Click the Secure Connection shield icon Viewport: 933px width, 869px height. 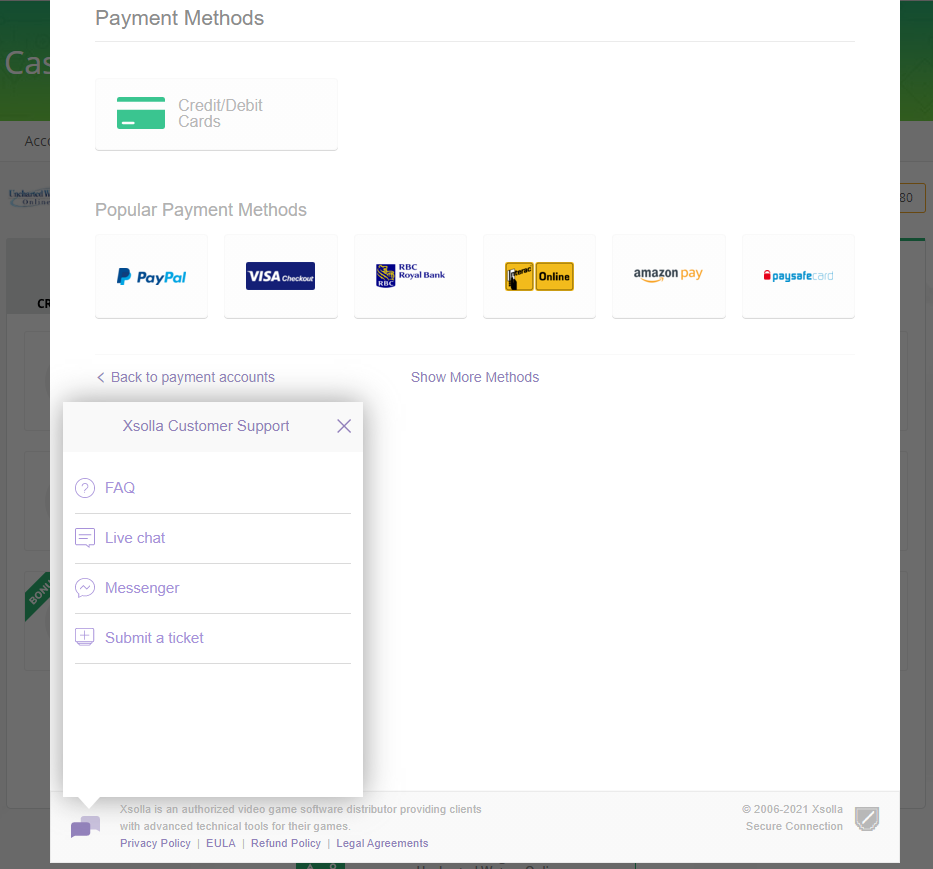tap(867, 819)
